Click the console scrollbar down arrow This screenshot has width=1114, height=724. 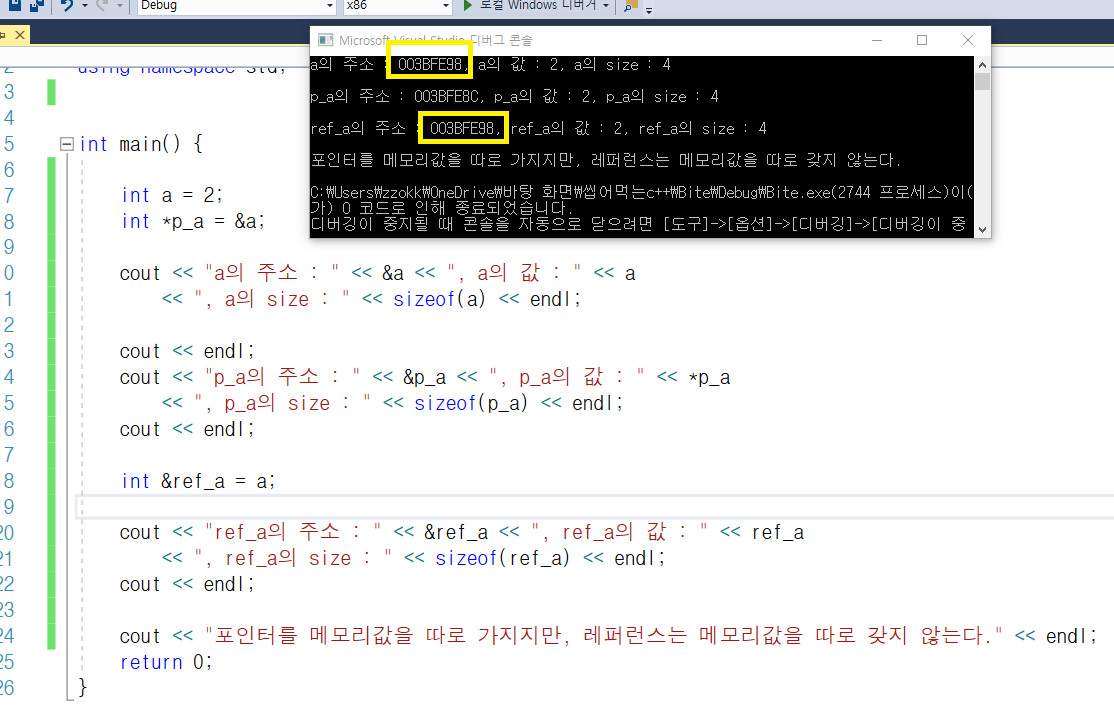(x=983, y=229)
